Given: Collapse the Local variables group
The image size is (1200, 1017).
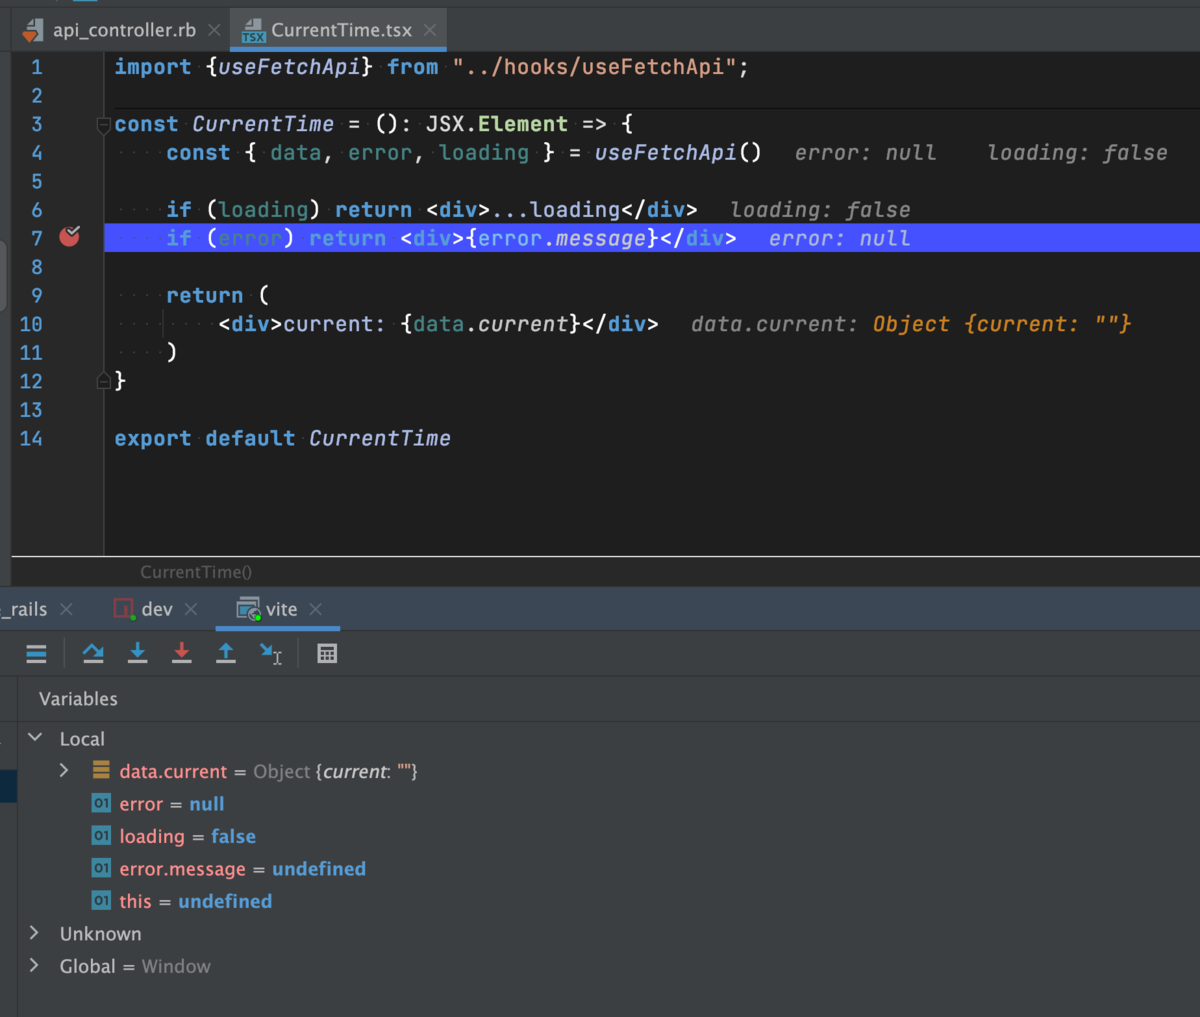Looking at the screenshot, I should click(x=36, y=738).
